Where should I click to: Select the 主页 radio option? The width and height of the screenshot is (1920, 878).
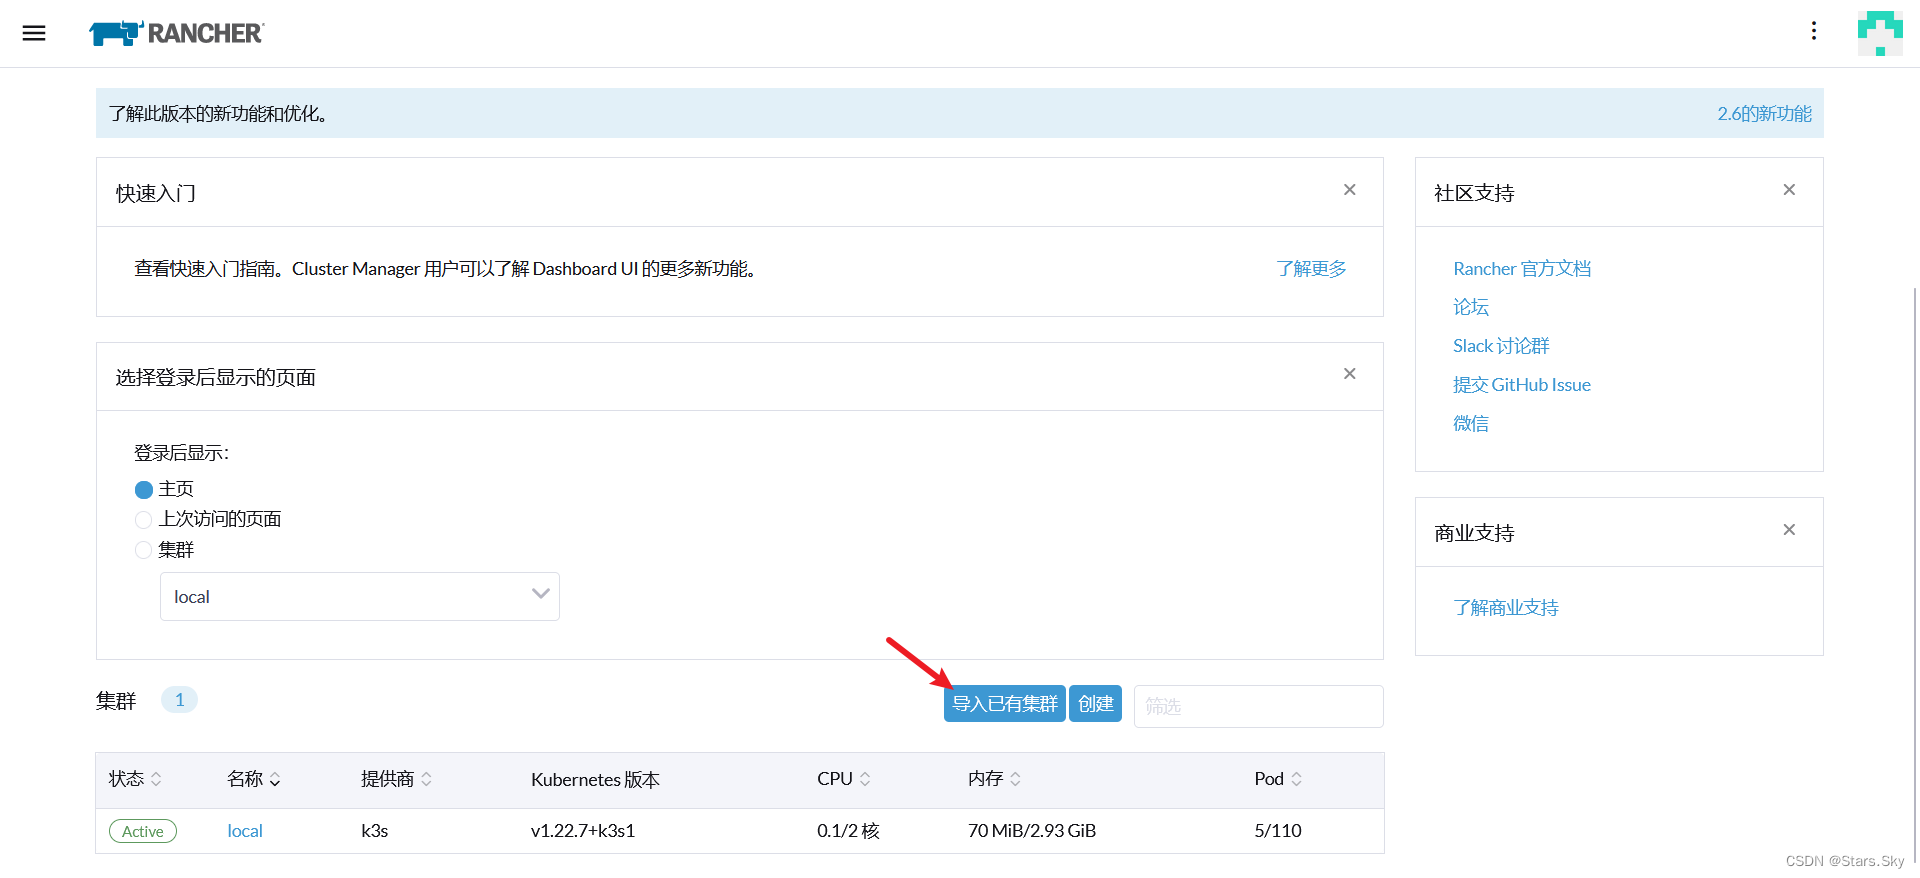(143, 490)
